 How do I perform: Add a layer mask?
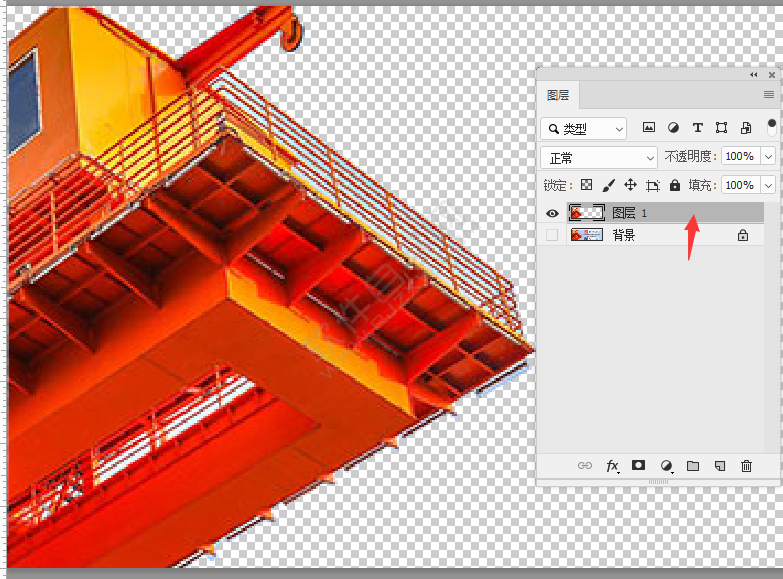pos(638,465)
